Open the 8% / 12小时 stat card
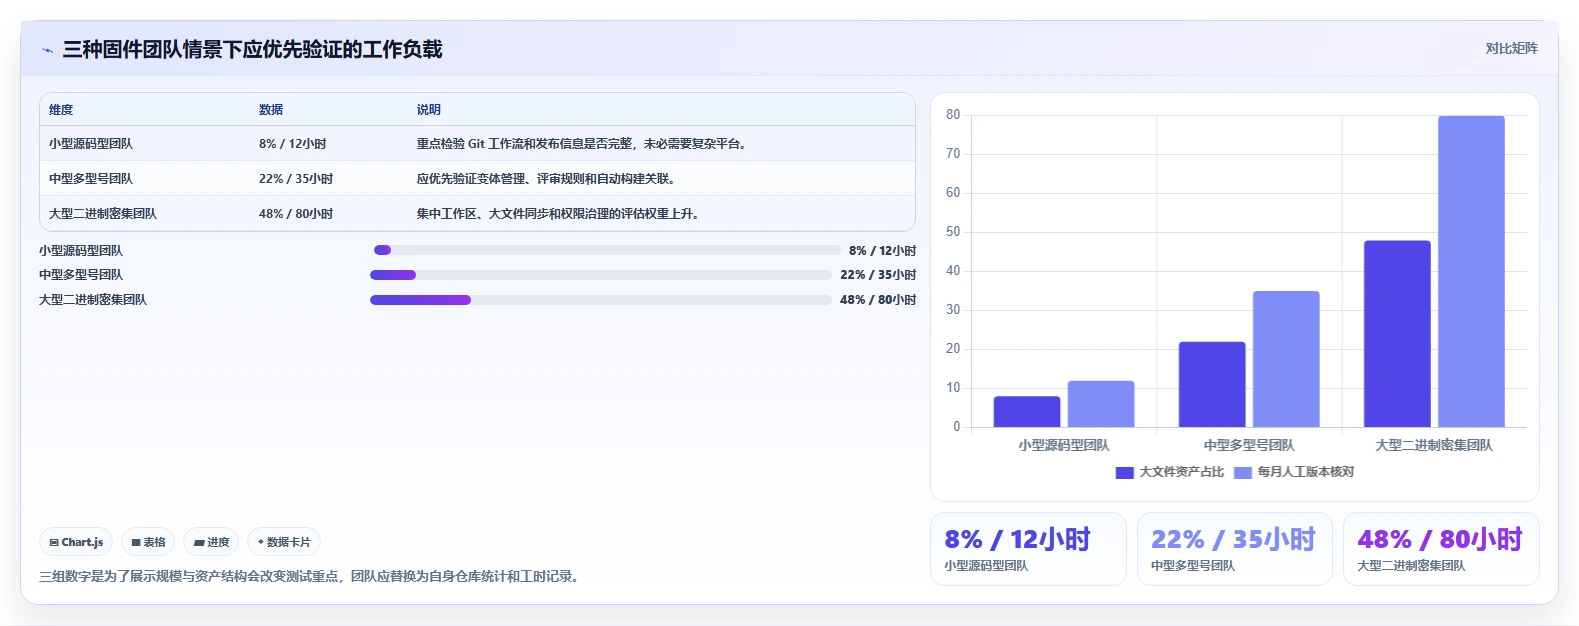The width and height of the screenshot is (1579, 626). [1028, 549]
